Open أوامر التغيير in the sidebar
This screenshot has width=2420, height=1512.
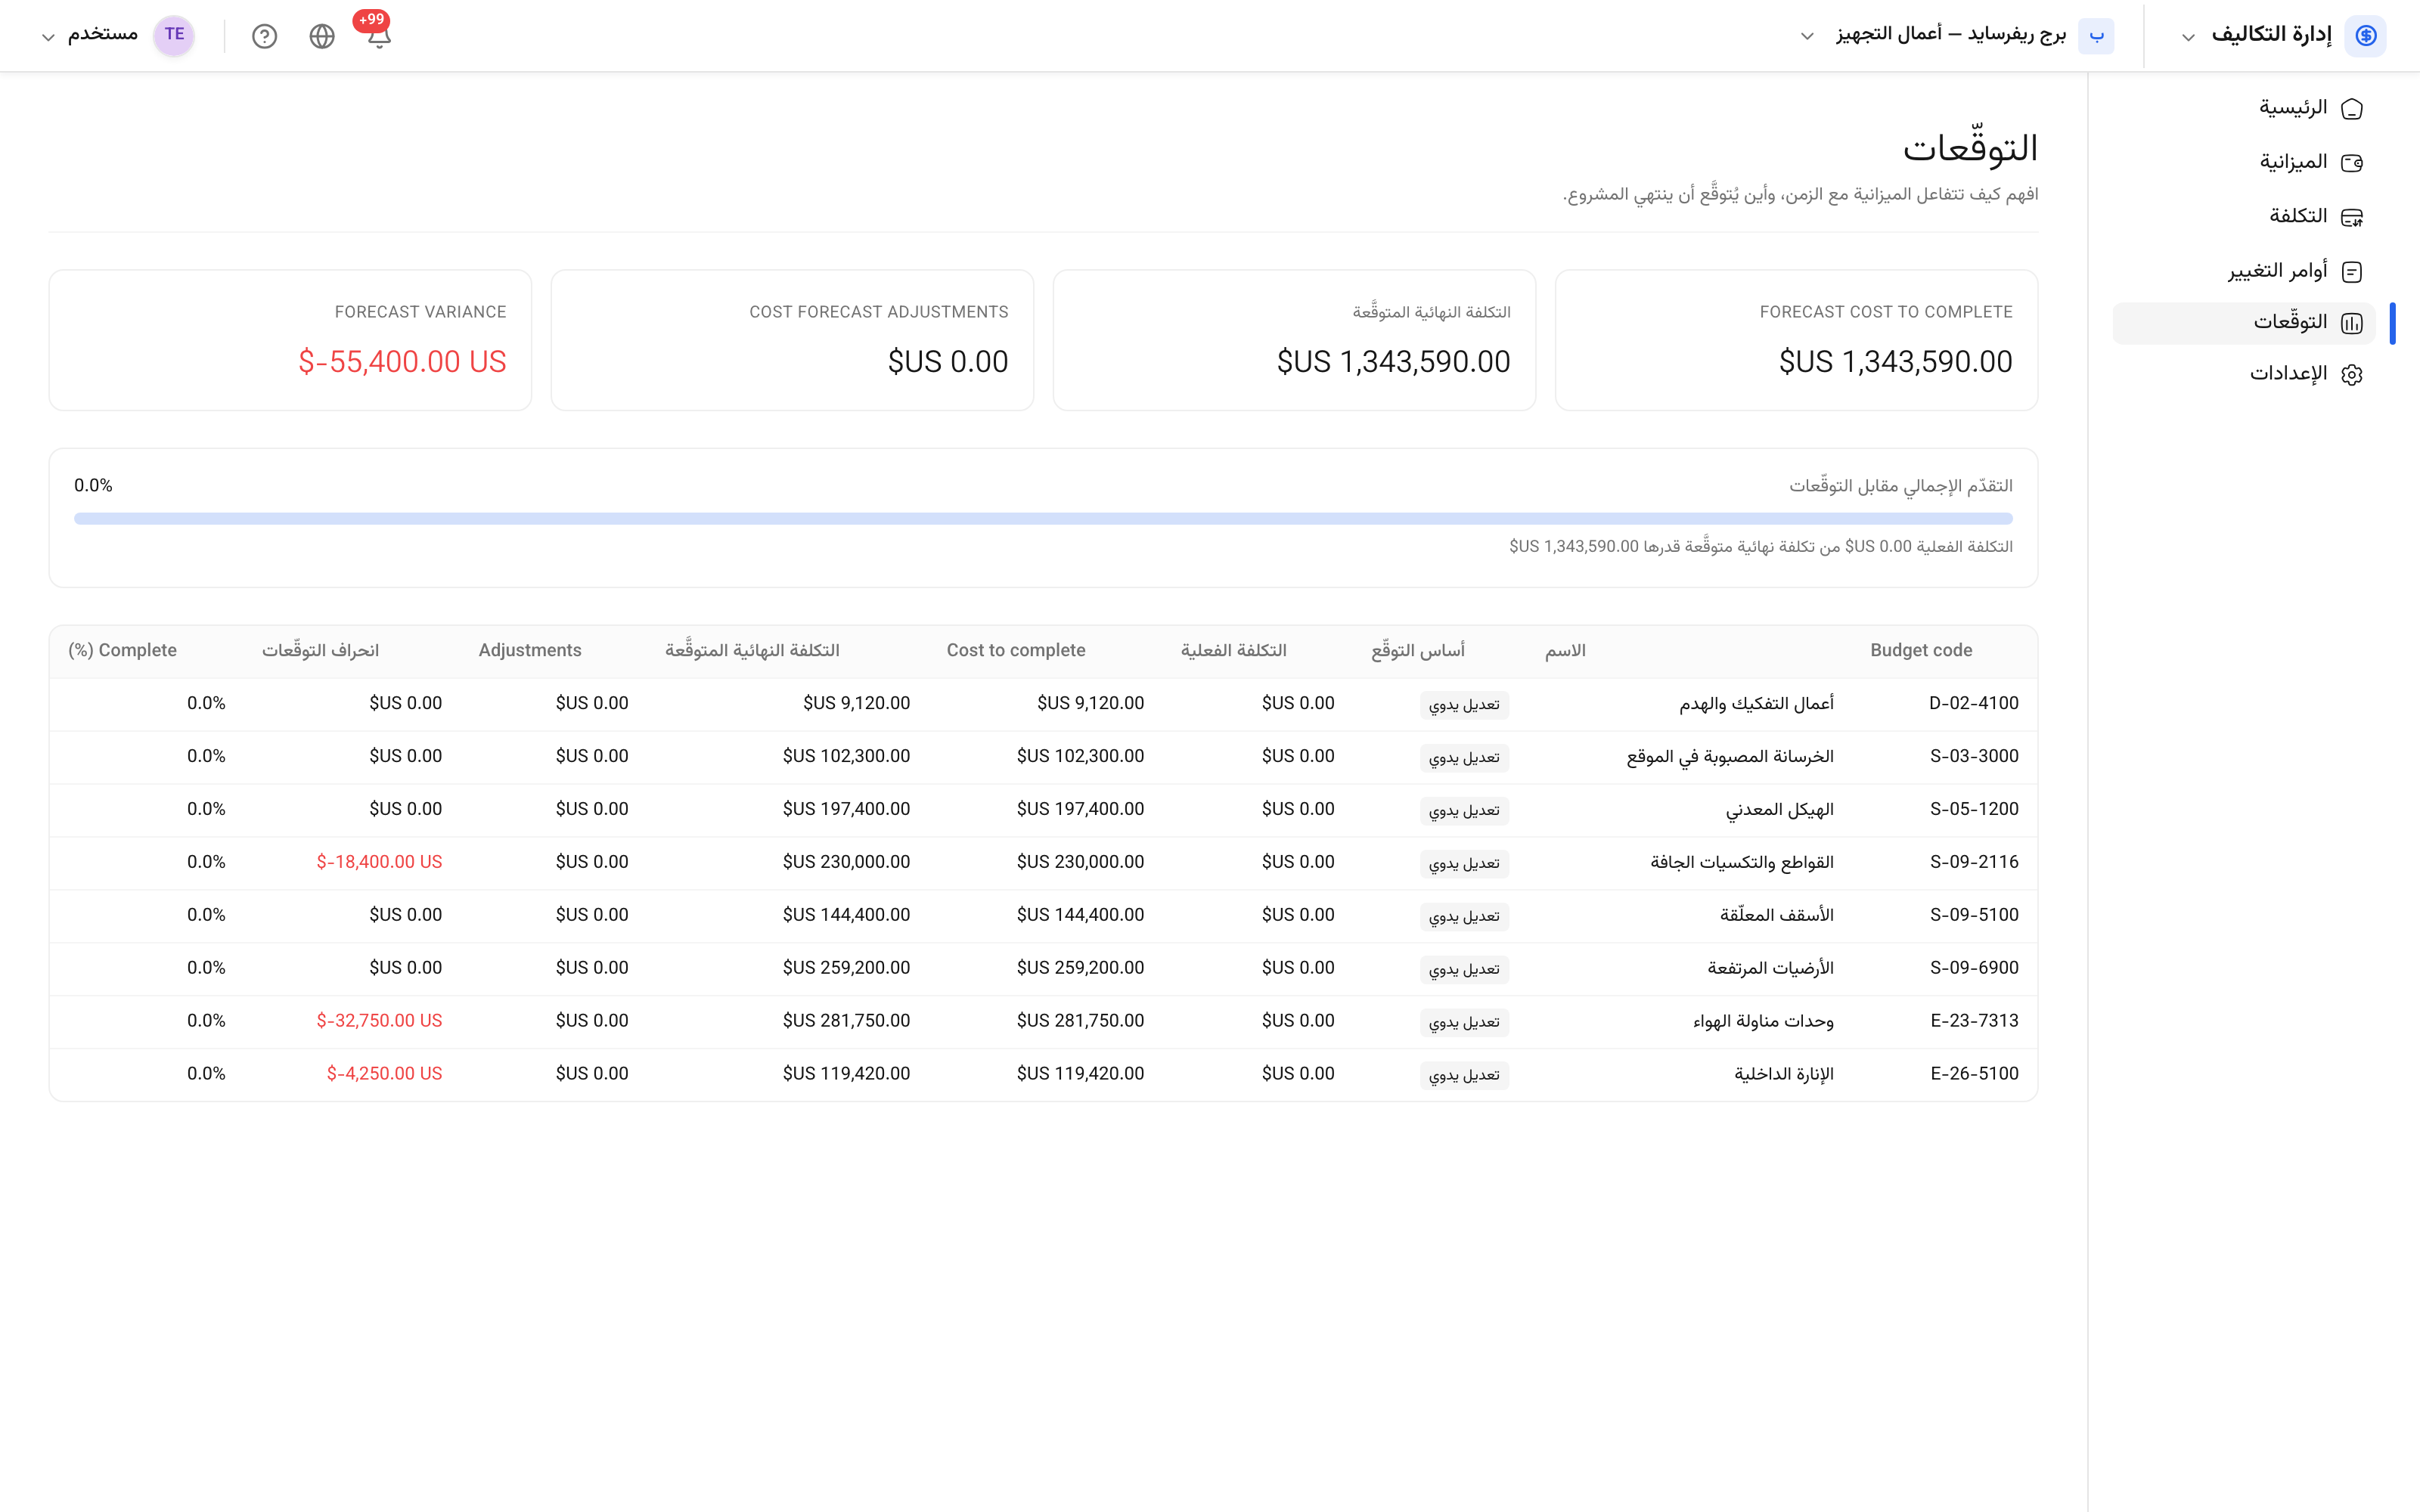point(2245,271)
